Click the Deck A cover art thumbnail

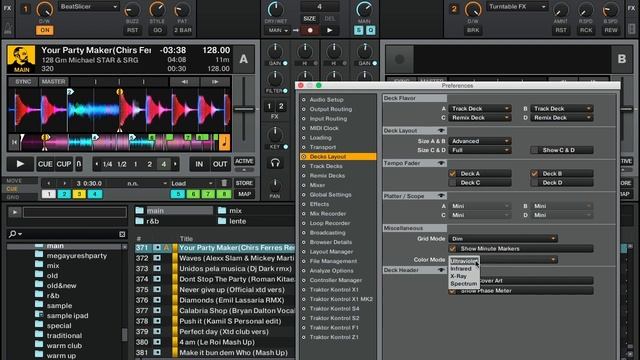(21, 59)
